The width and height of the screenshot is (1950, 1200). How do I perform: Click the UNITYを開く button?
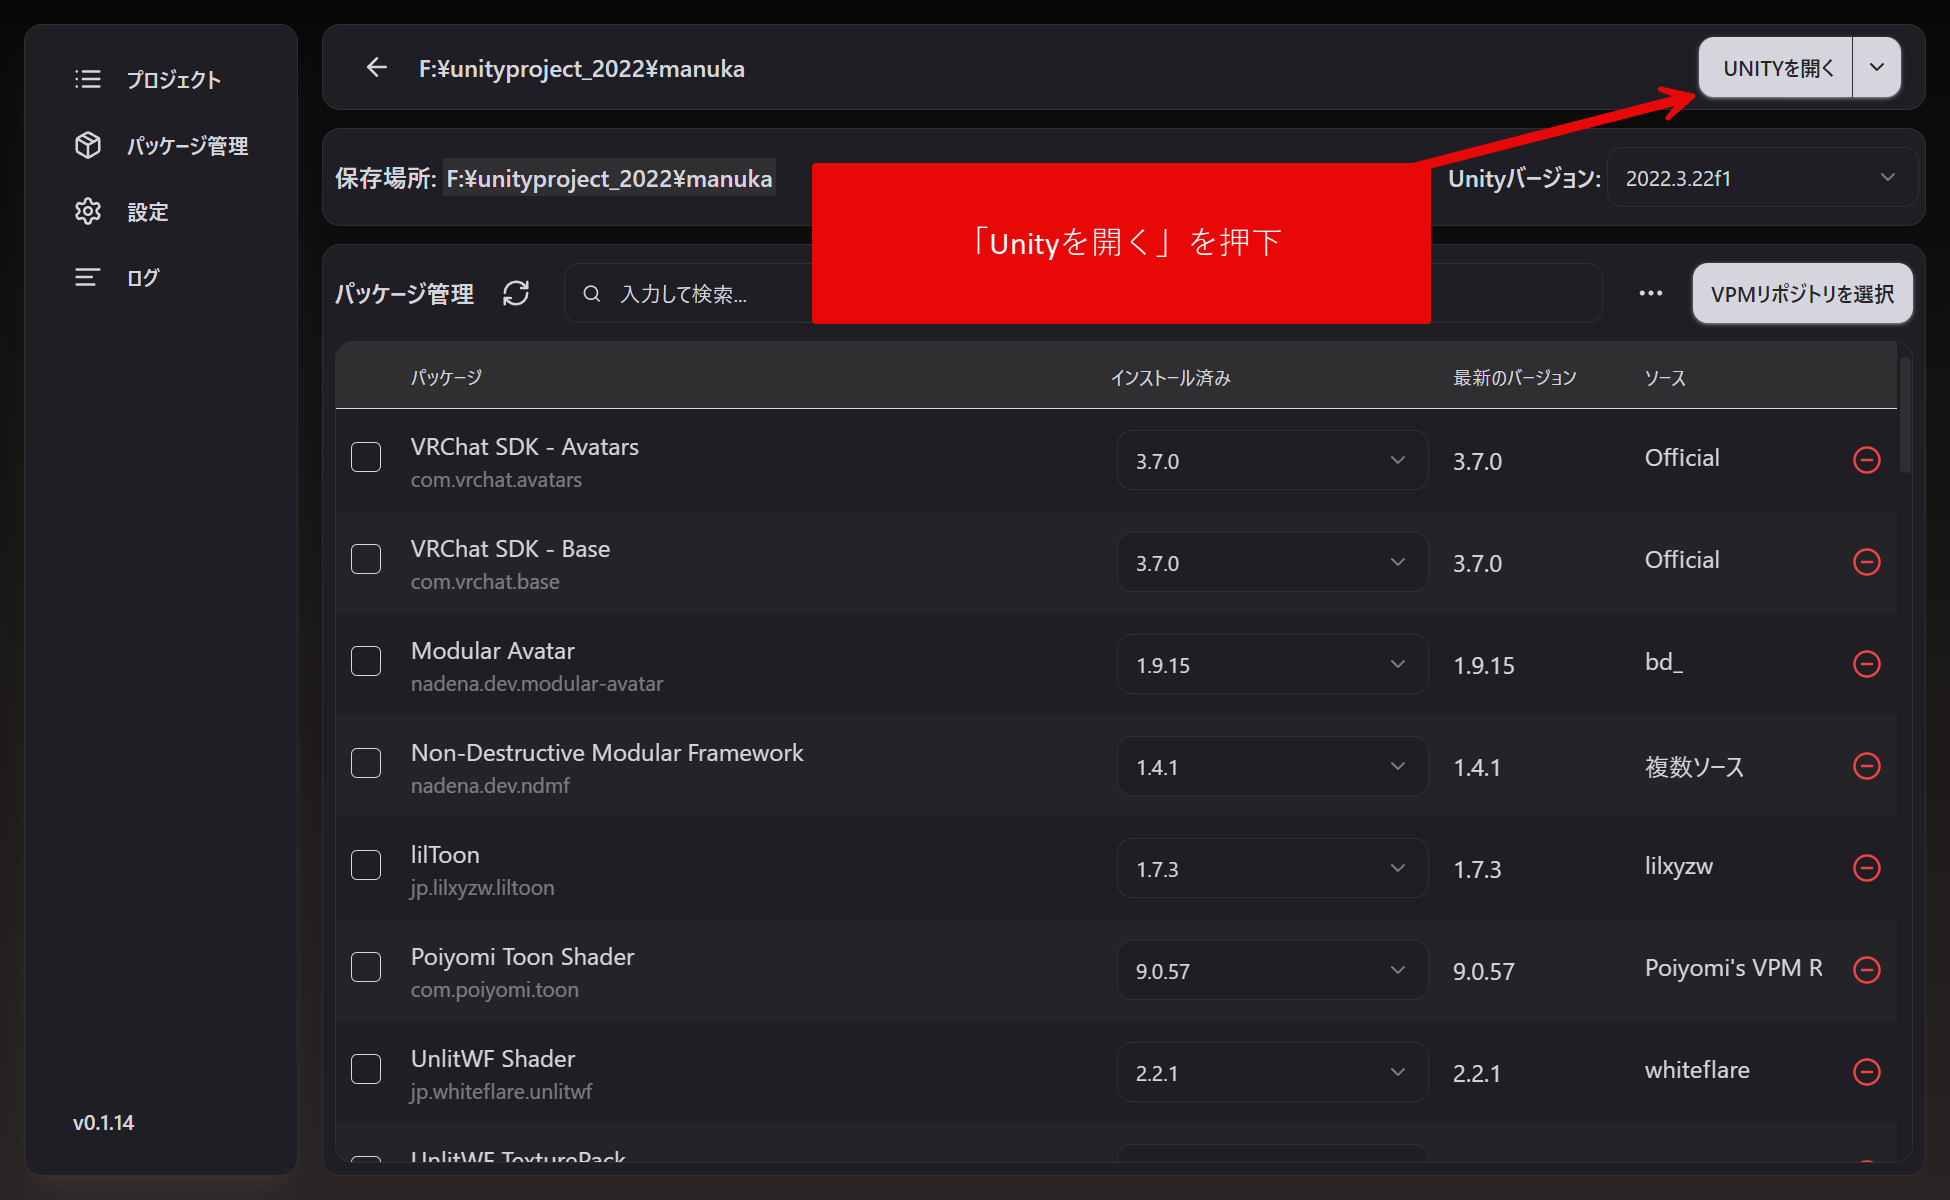(x=1776, y=67)
